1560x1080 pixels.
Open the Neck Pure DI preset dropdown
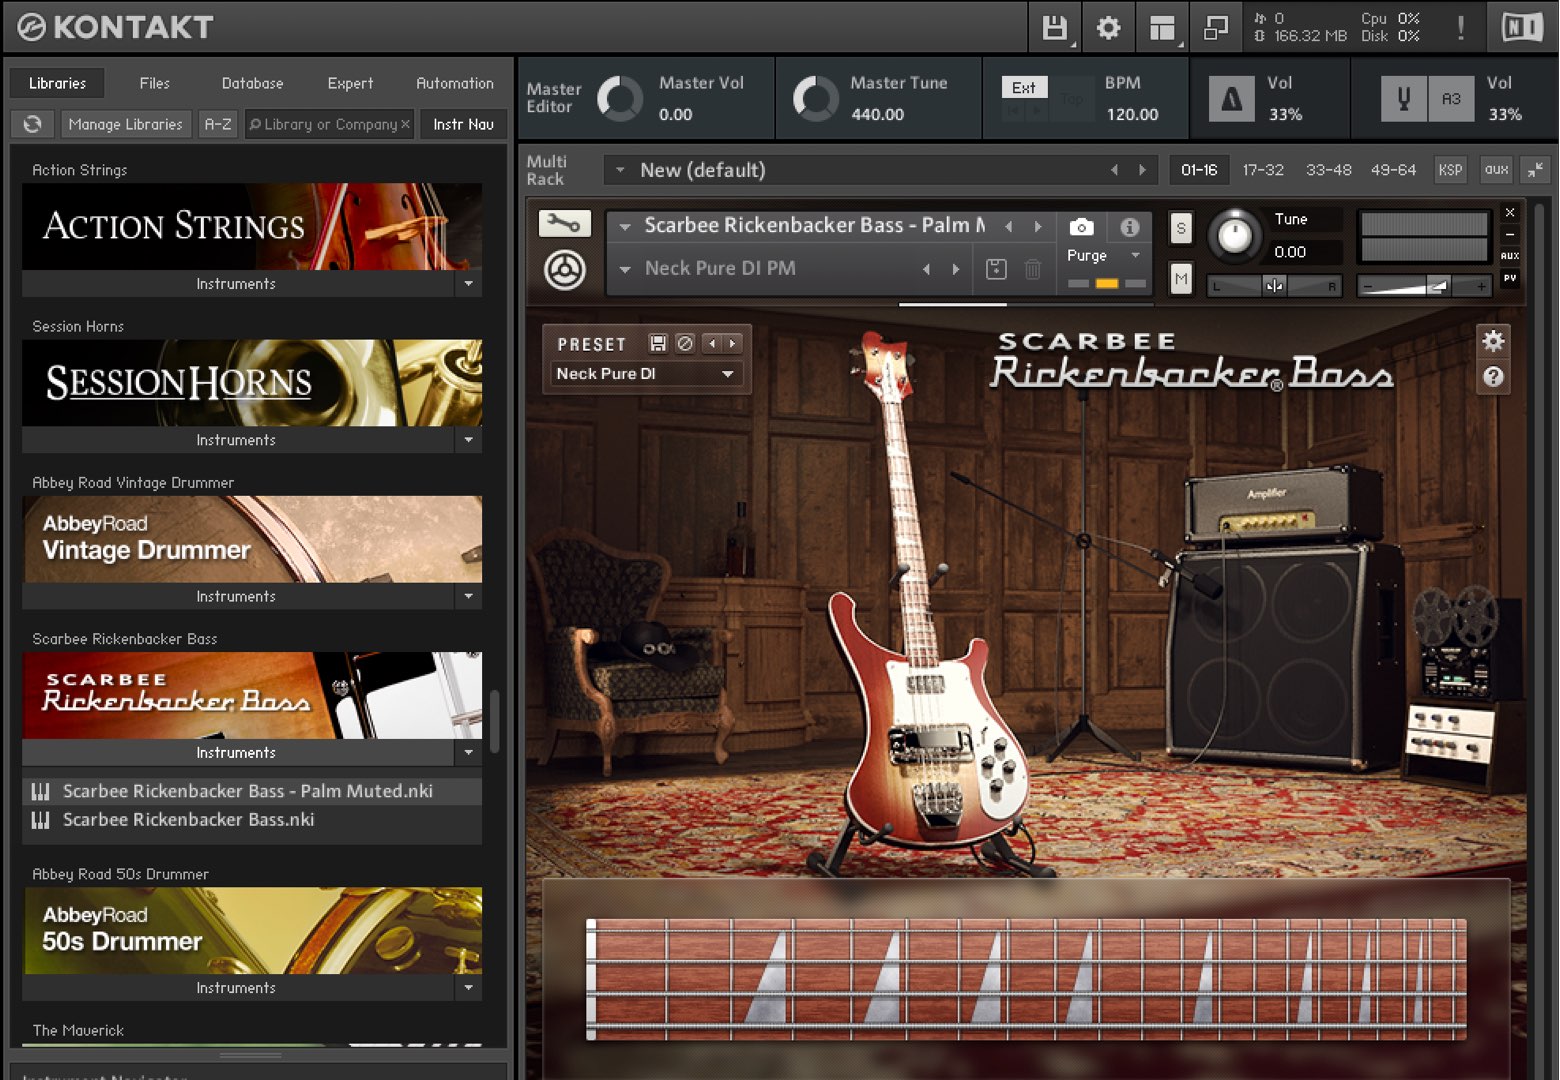point(645,373)
